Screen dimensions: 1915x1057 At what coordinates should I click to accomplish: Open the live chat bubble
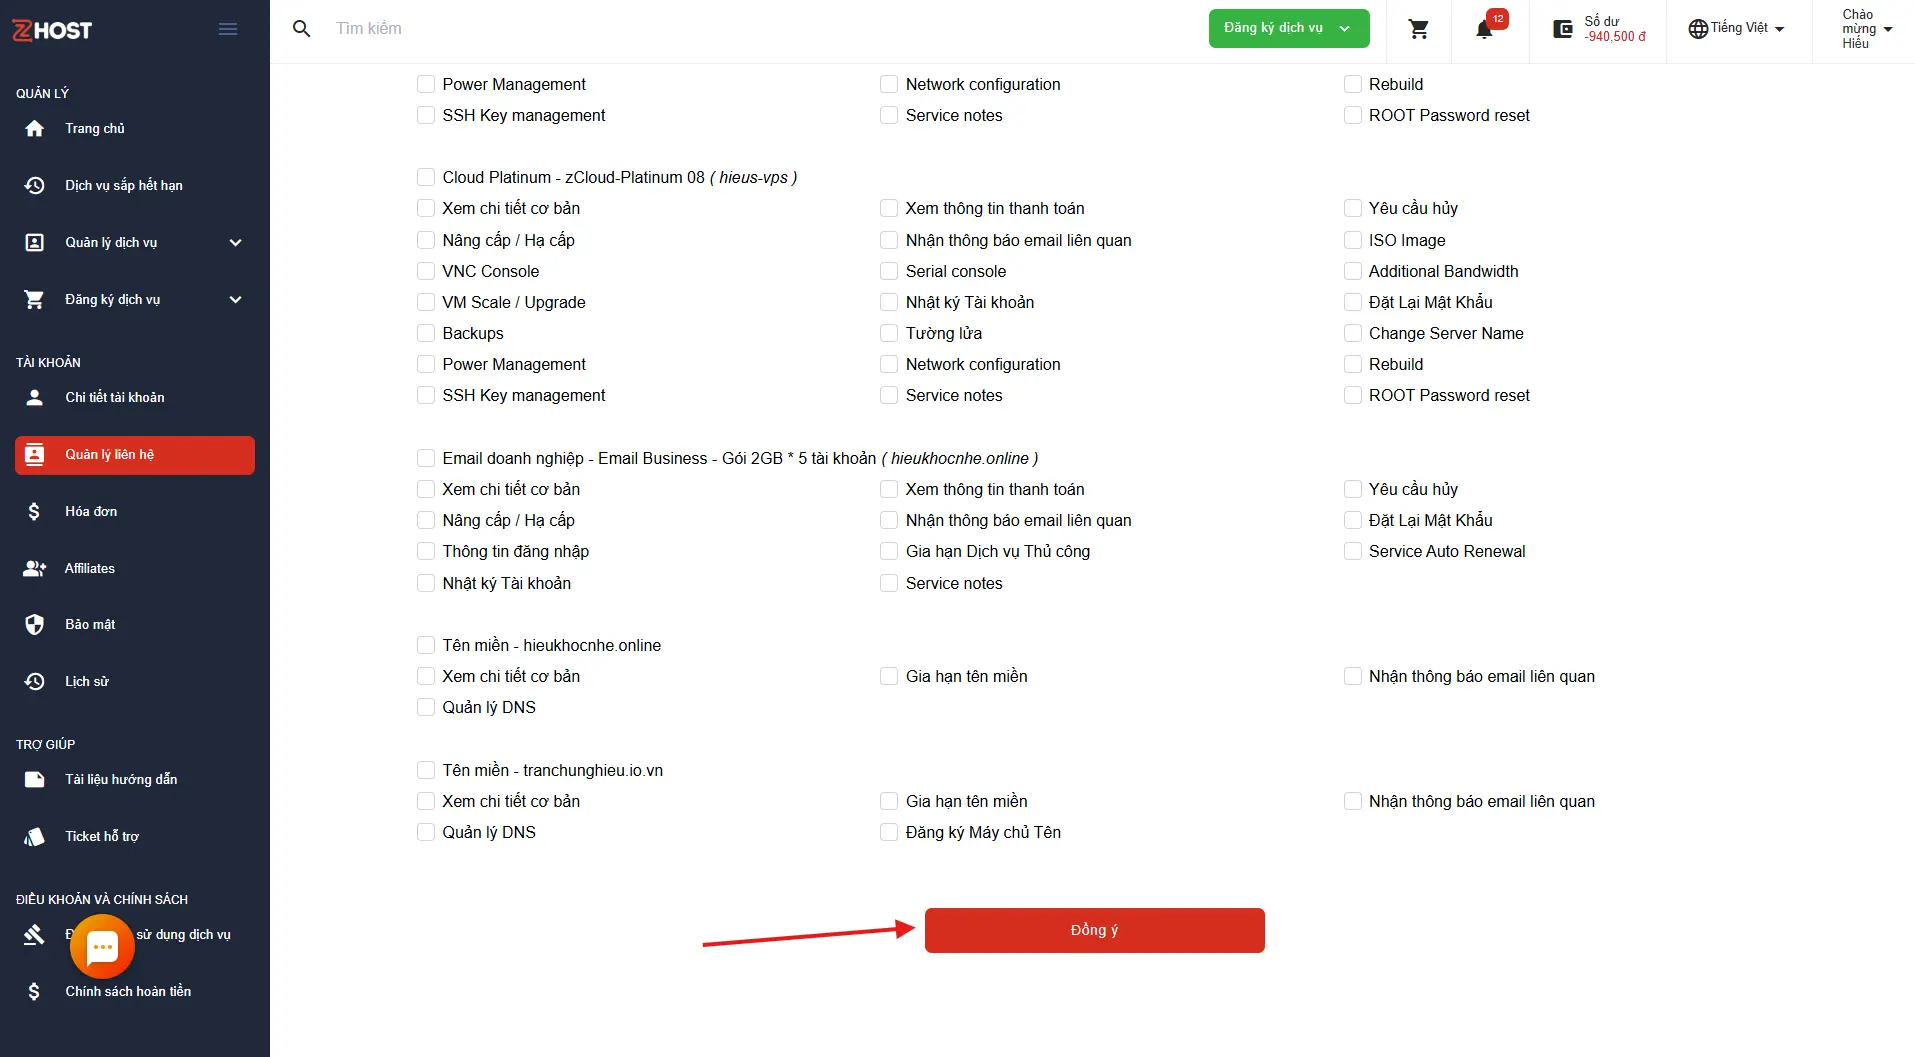(102, 946)
